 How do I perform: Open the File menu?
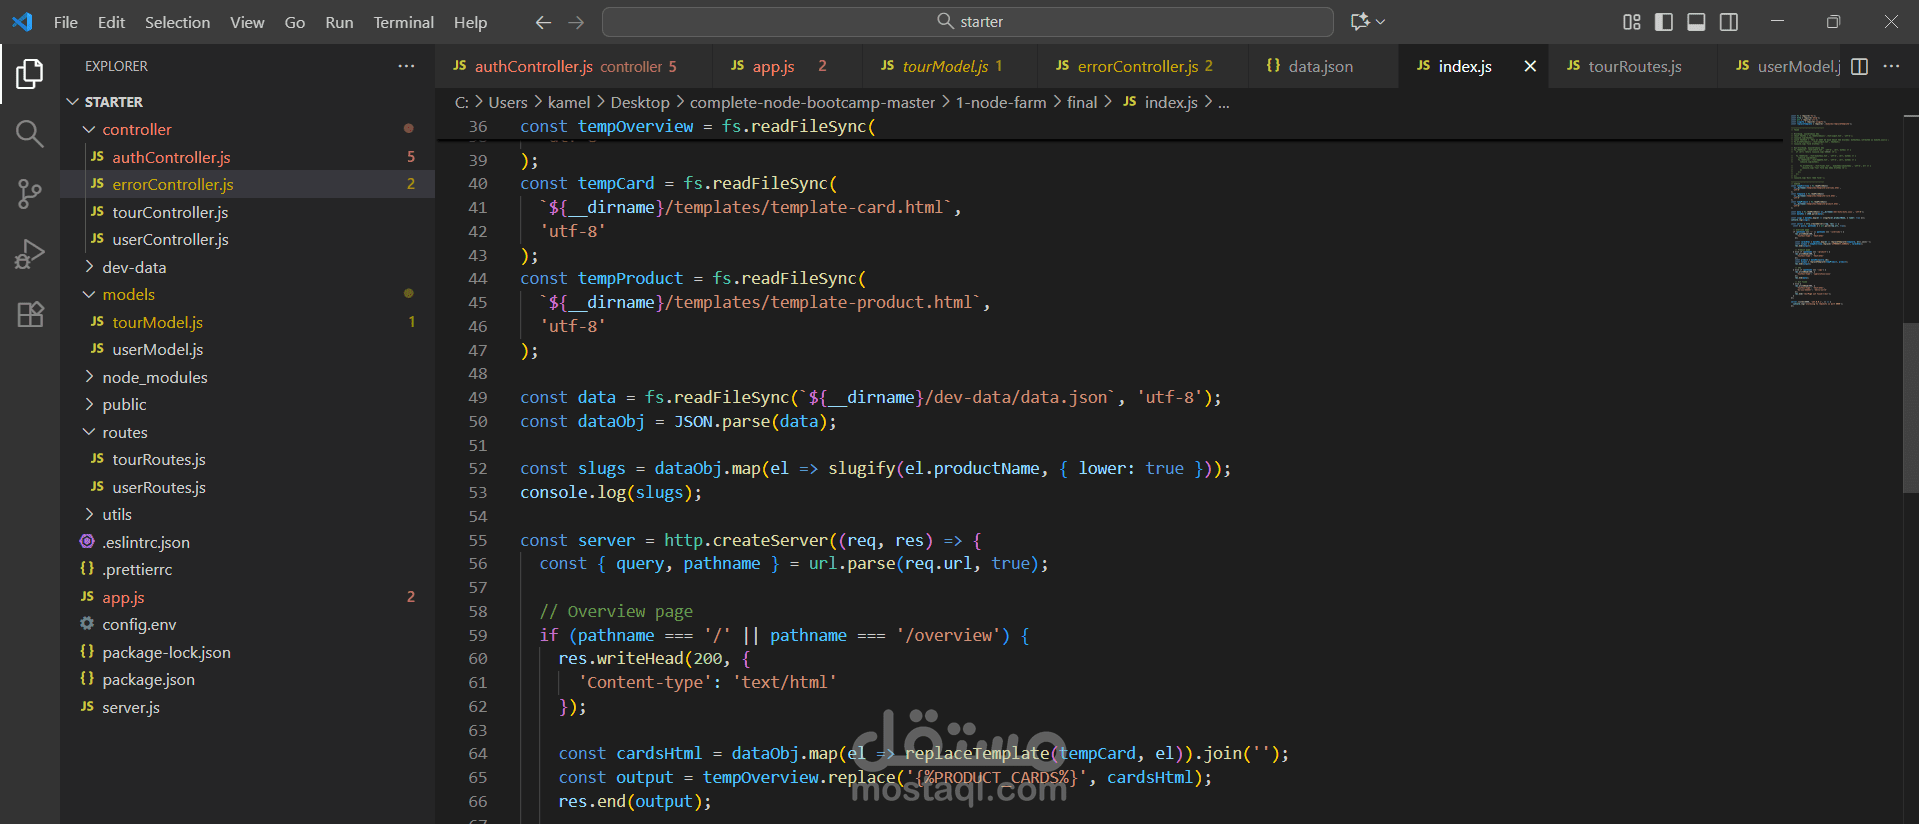tap(66, 22)
